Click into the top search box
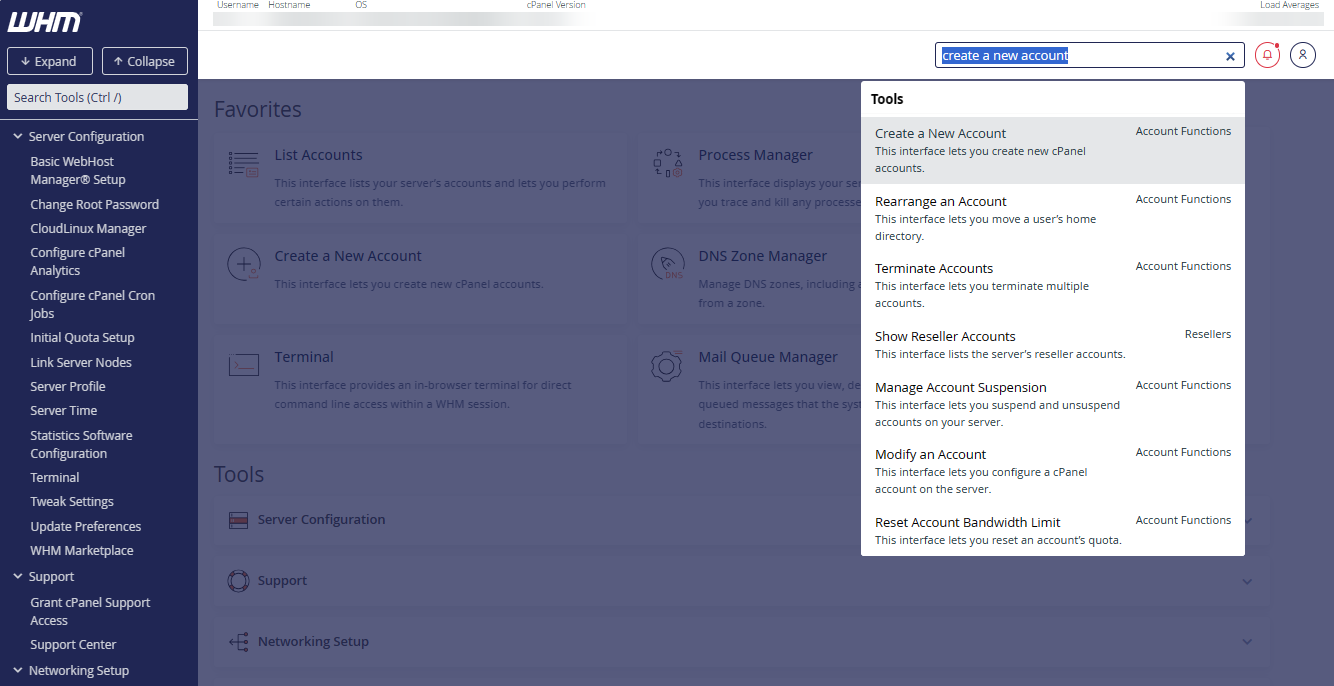 1080,56
